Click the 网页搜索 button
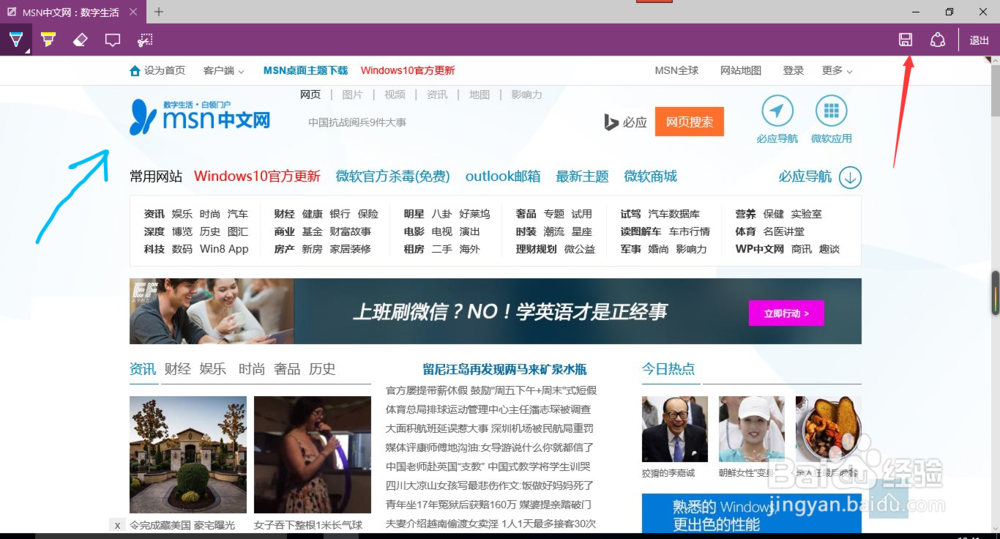Viewport: 1000px width, 539px height. point(689,121)
